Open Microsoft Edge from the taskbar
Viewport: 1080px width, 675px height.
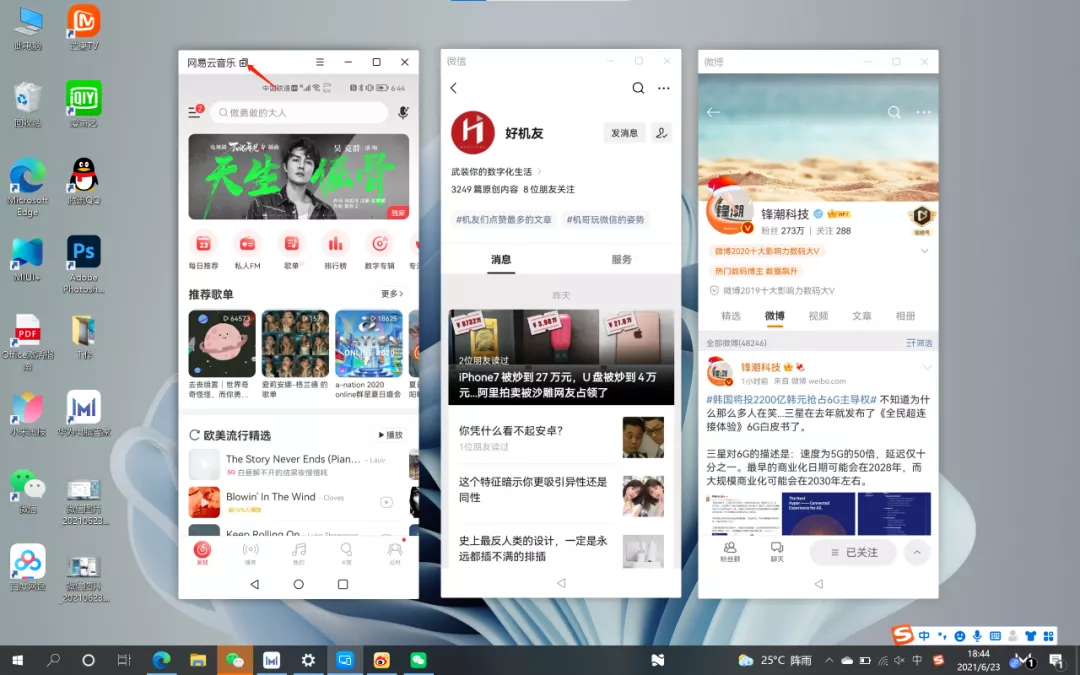[161, 660]
